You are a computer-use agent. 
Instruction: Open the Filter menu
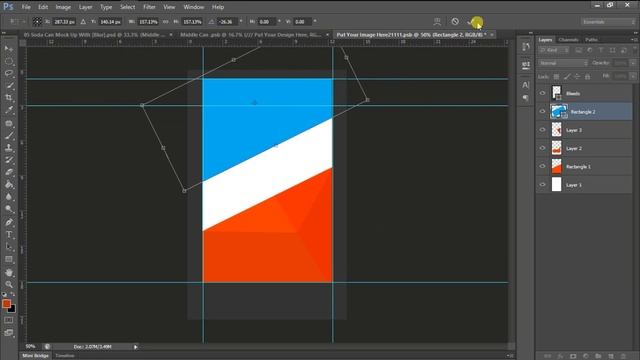pyautogui.click(x=149, y=7)
